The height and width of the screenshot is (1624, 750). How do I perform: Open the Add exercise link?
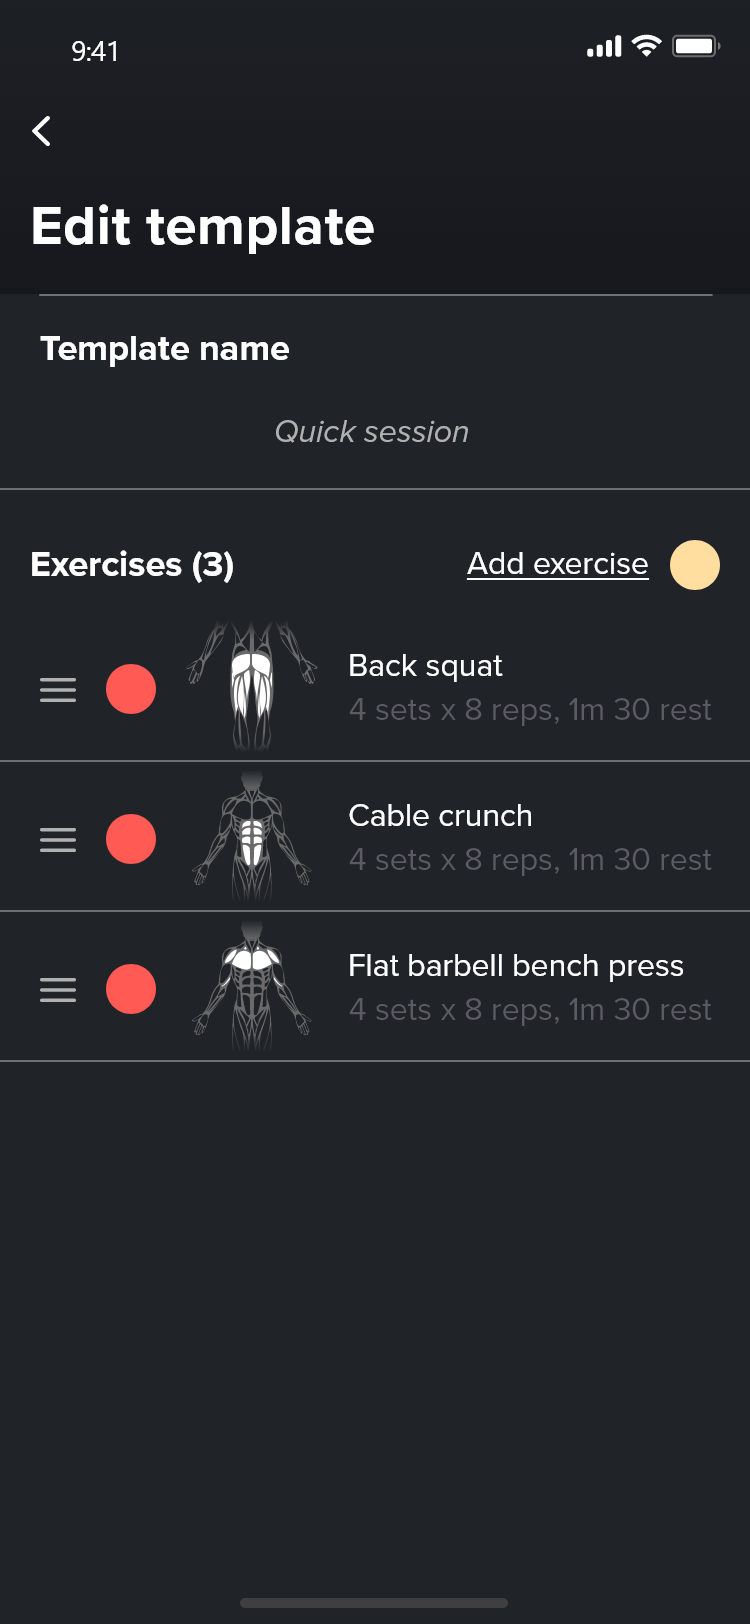[557, 564]
